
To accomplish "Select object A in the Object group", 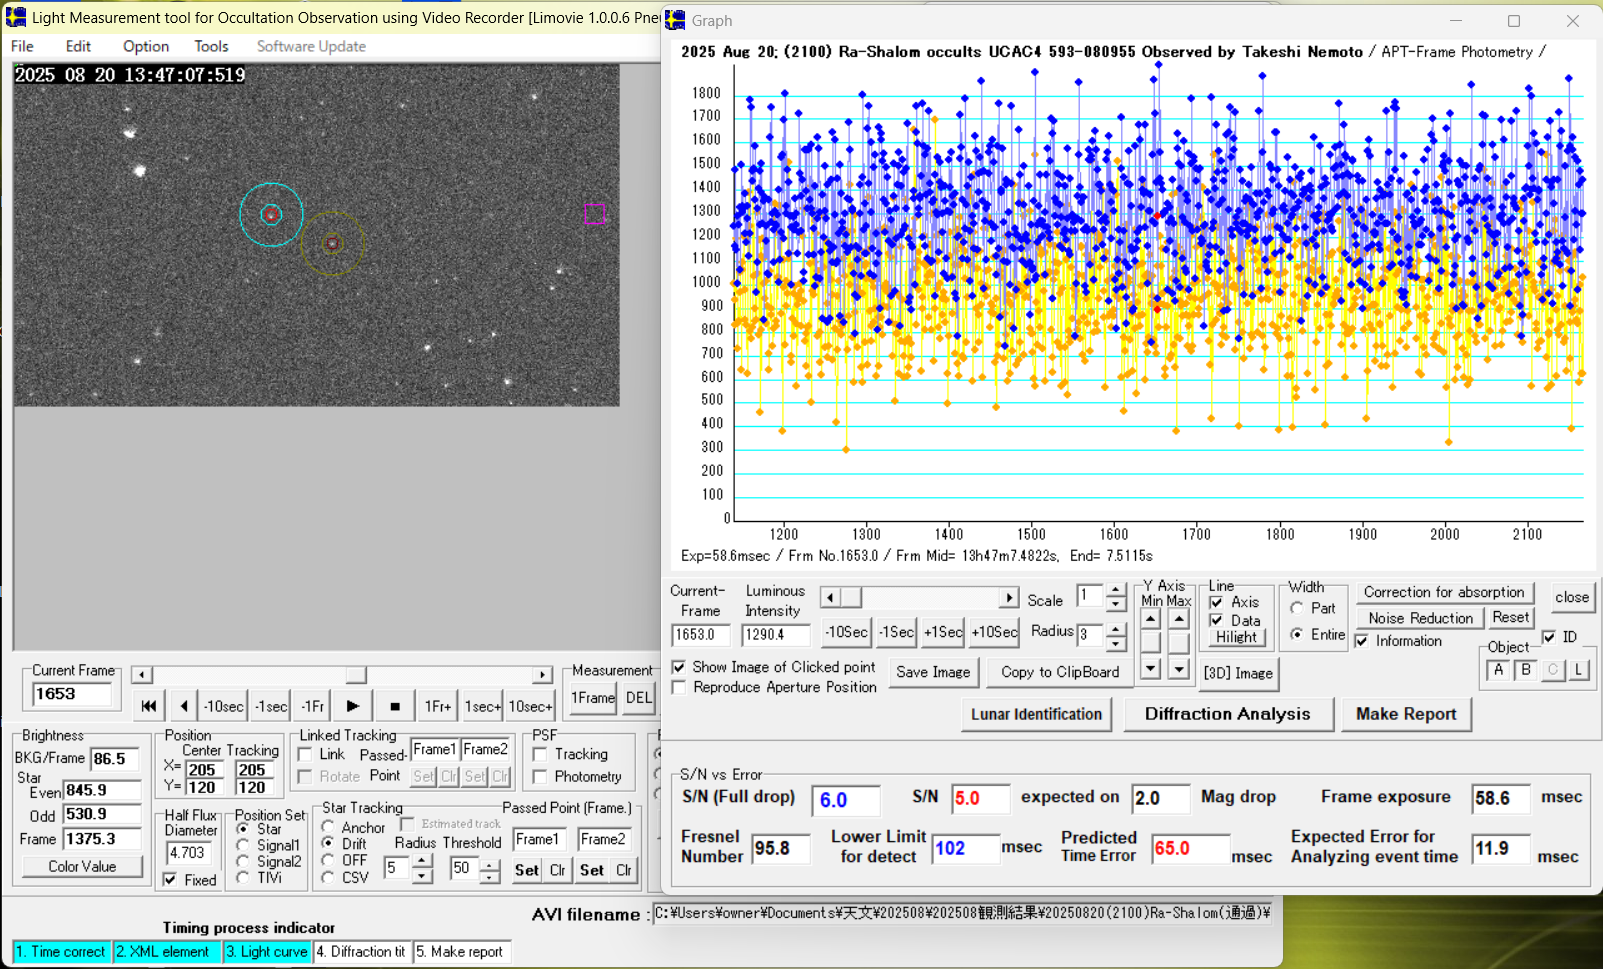I will [1498, 670].
